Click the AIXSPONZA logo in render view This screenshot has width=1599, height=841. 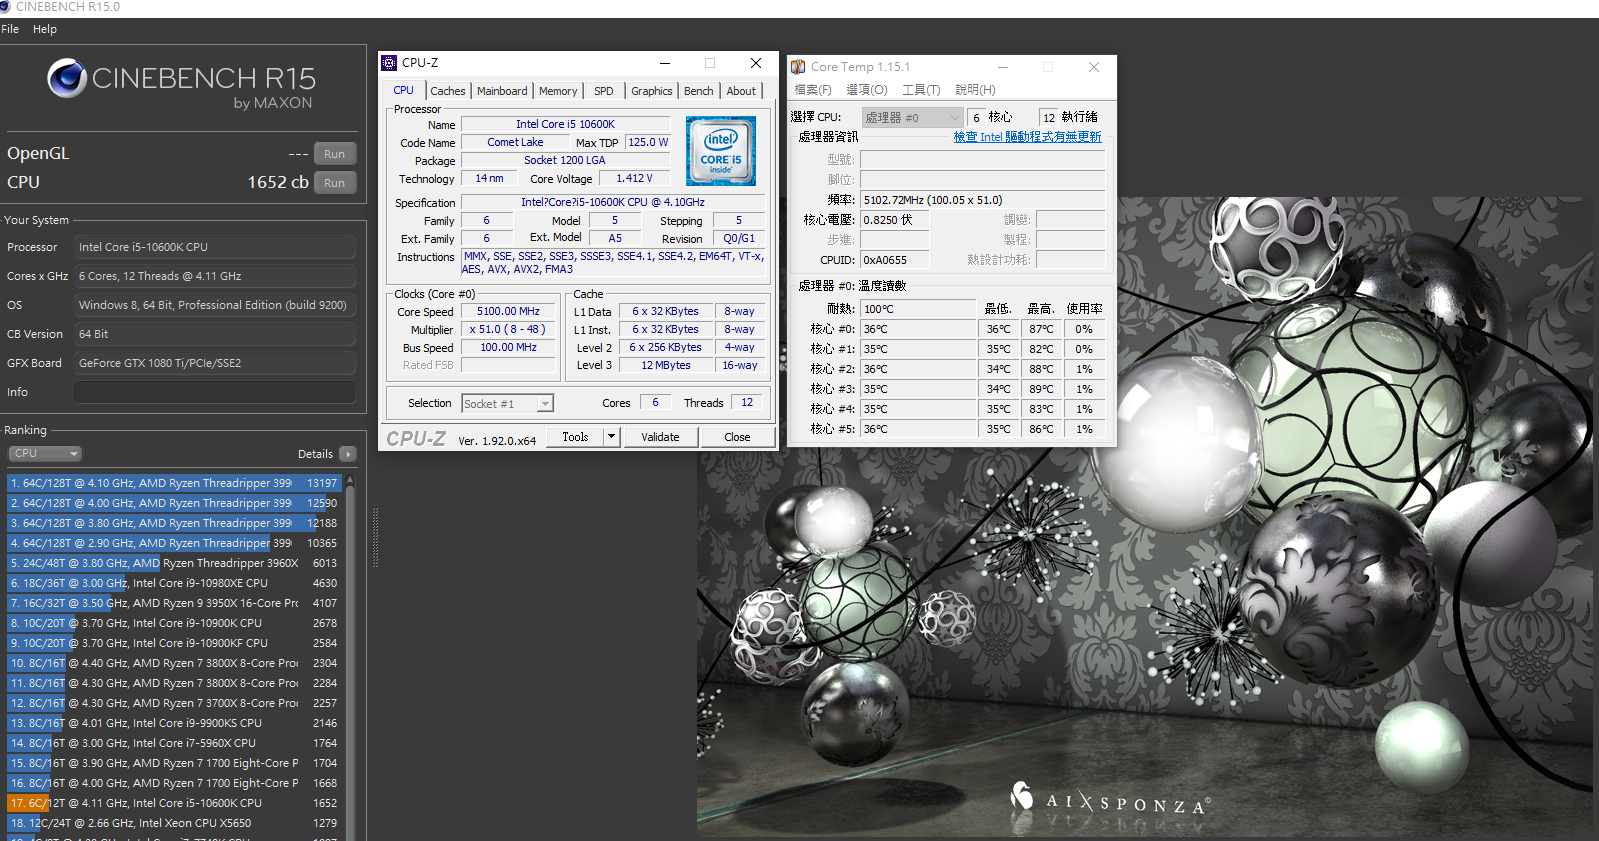pyautogui.click(x=1110, y=799)
